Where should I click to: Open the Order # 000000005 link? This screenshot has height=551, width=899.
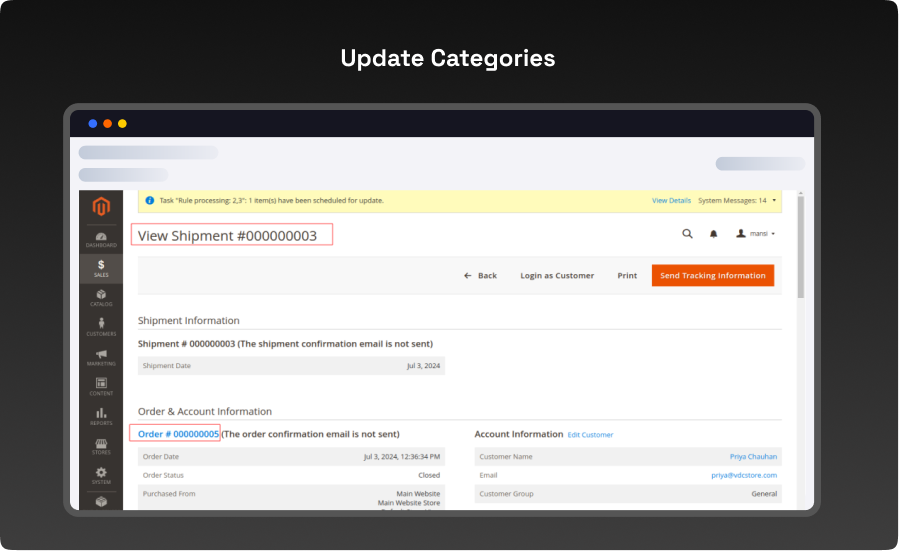[x=178, y=434]
